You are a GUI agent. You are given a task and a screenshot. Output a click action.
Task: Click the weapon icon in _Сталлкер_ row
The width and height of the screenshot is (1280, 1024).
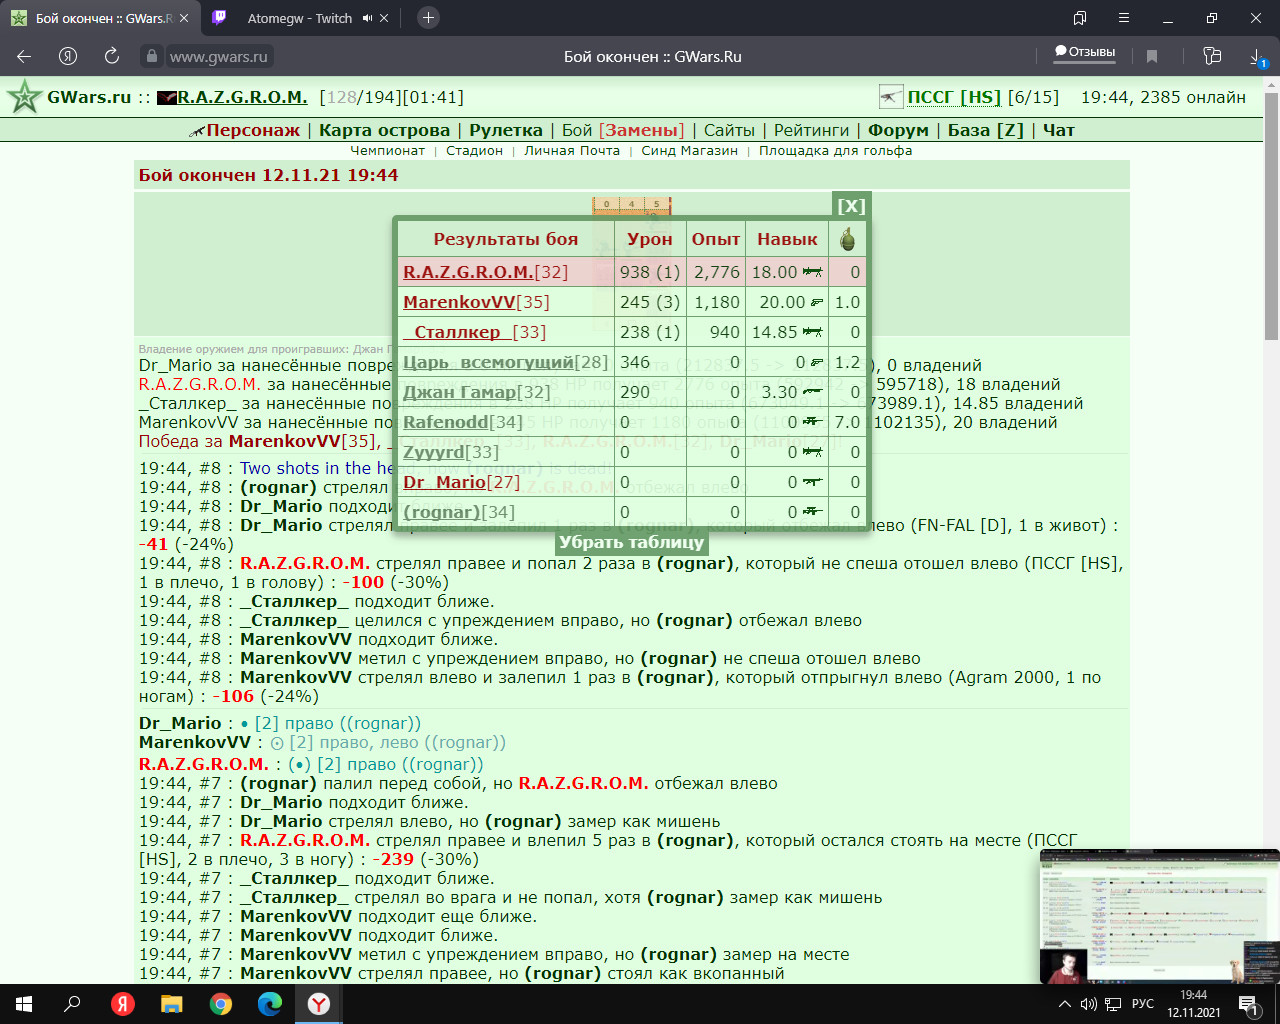(x=812, y=332)
